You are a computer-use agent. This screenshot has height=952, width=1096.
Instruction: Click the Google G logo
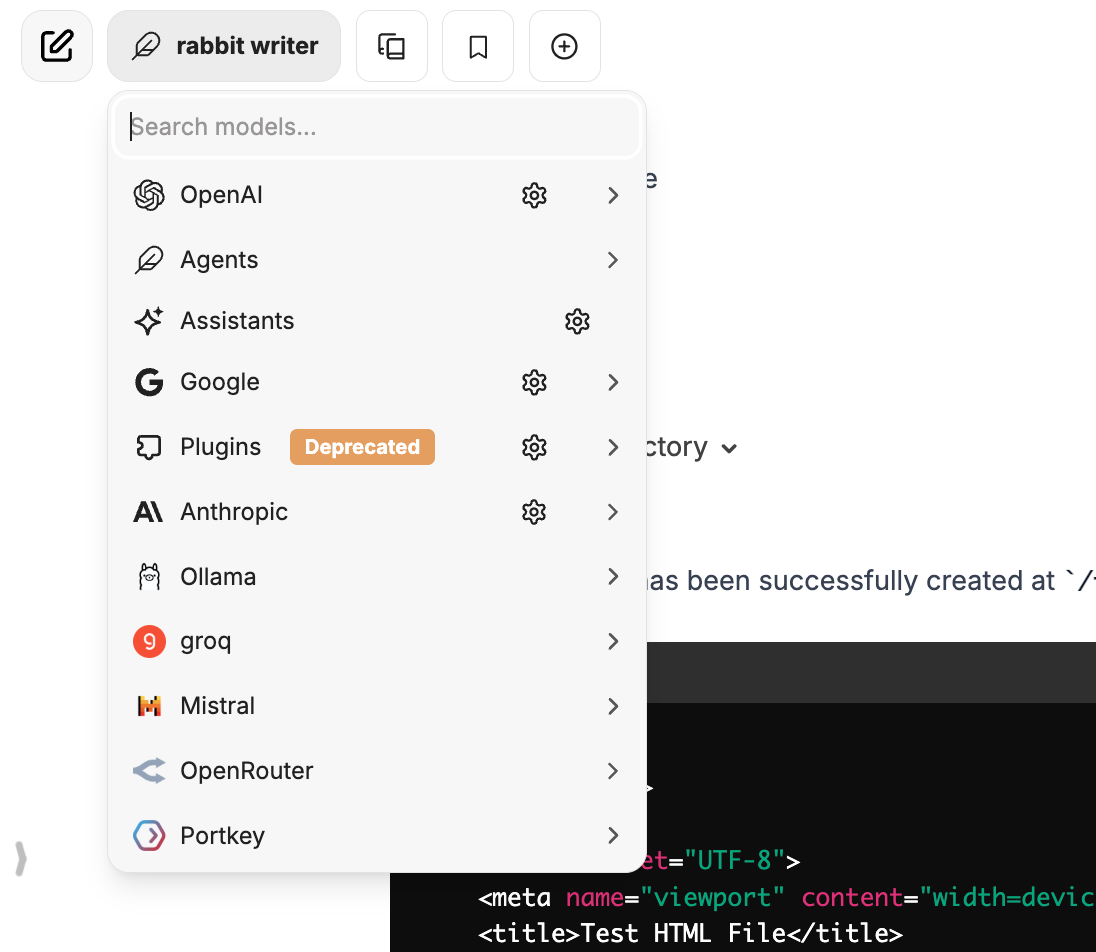pos(149,382)
